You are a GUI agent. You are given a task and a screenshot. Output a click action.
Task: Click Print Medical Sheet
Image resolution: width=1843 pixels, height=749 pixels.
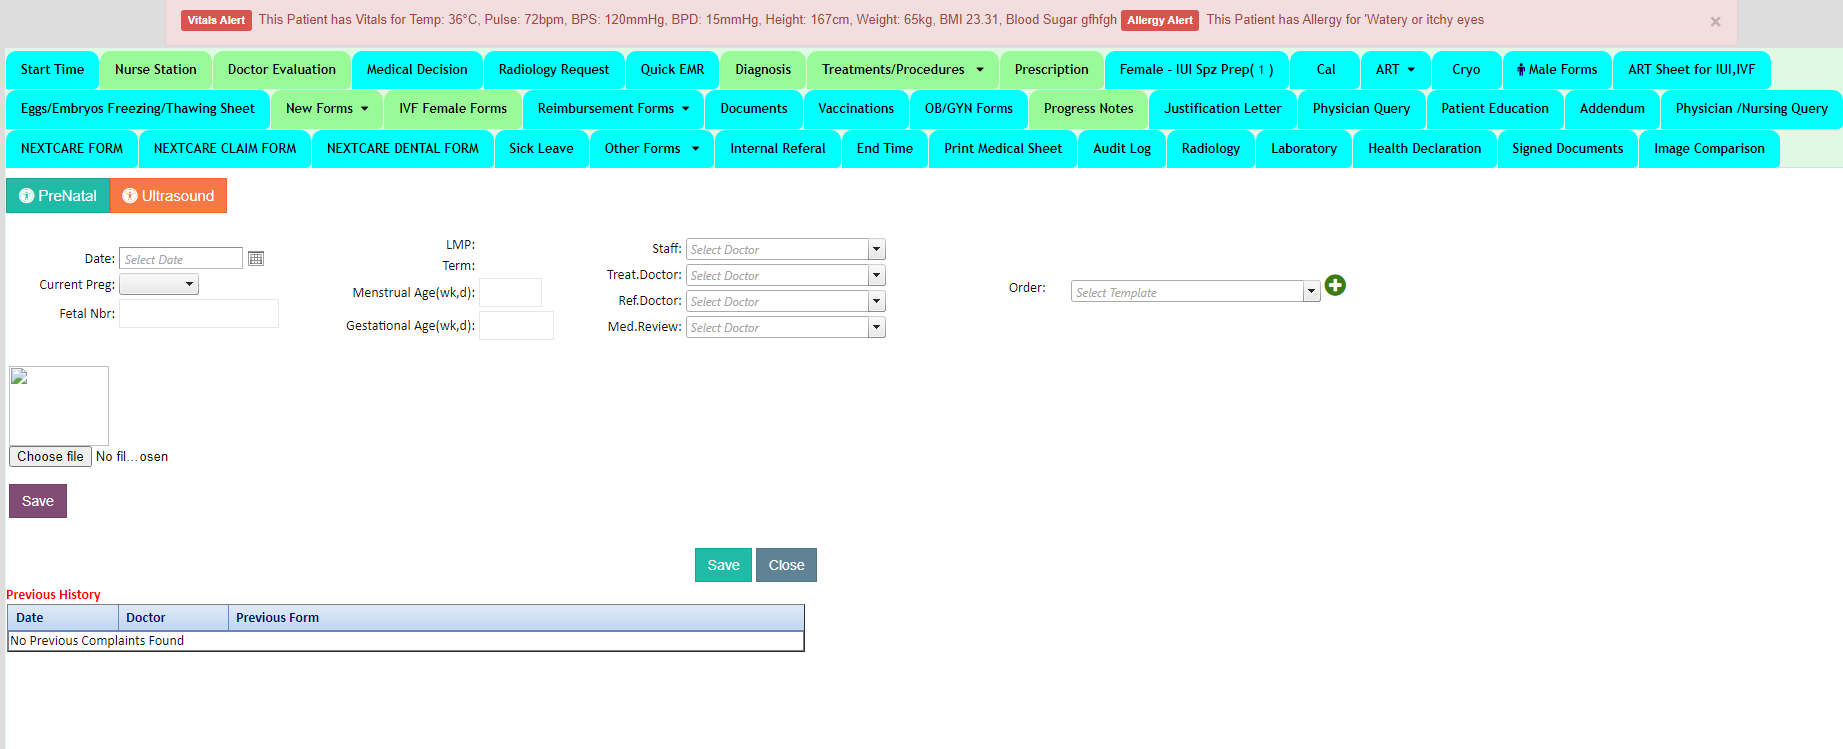pos(1003,149)
